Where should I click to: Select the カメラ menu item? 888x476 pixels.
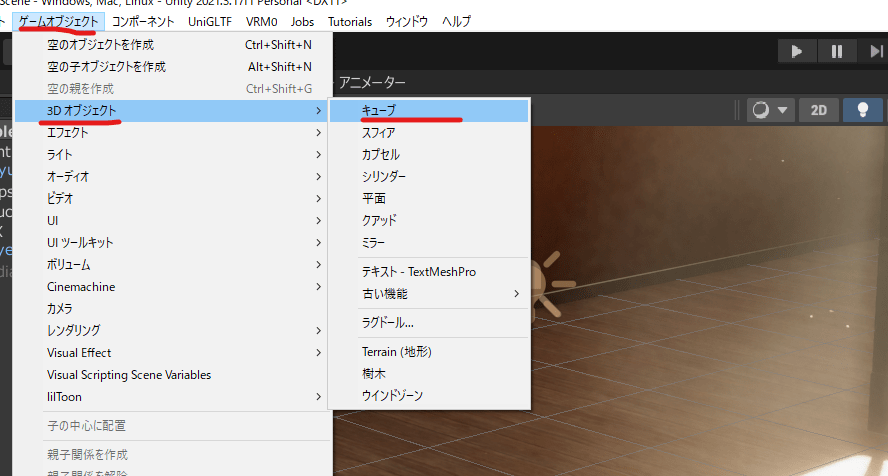pos(60,308)
